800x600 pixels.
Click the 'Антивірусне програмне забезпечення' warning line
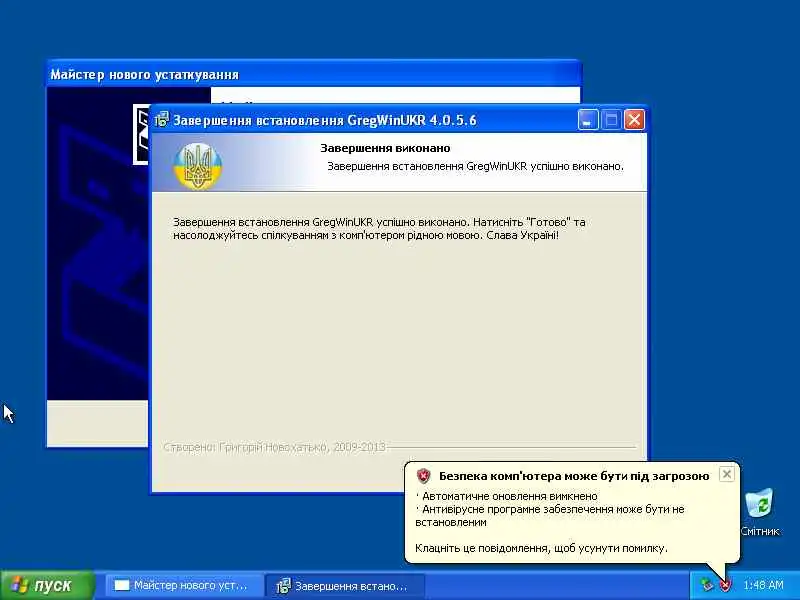pos(550,515)
